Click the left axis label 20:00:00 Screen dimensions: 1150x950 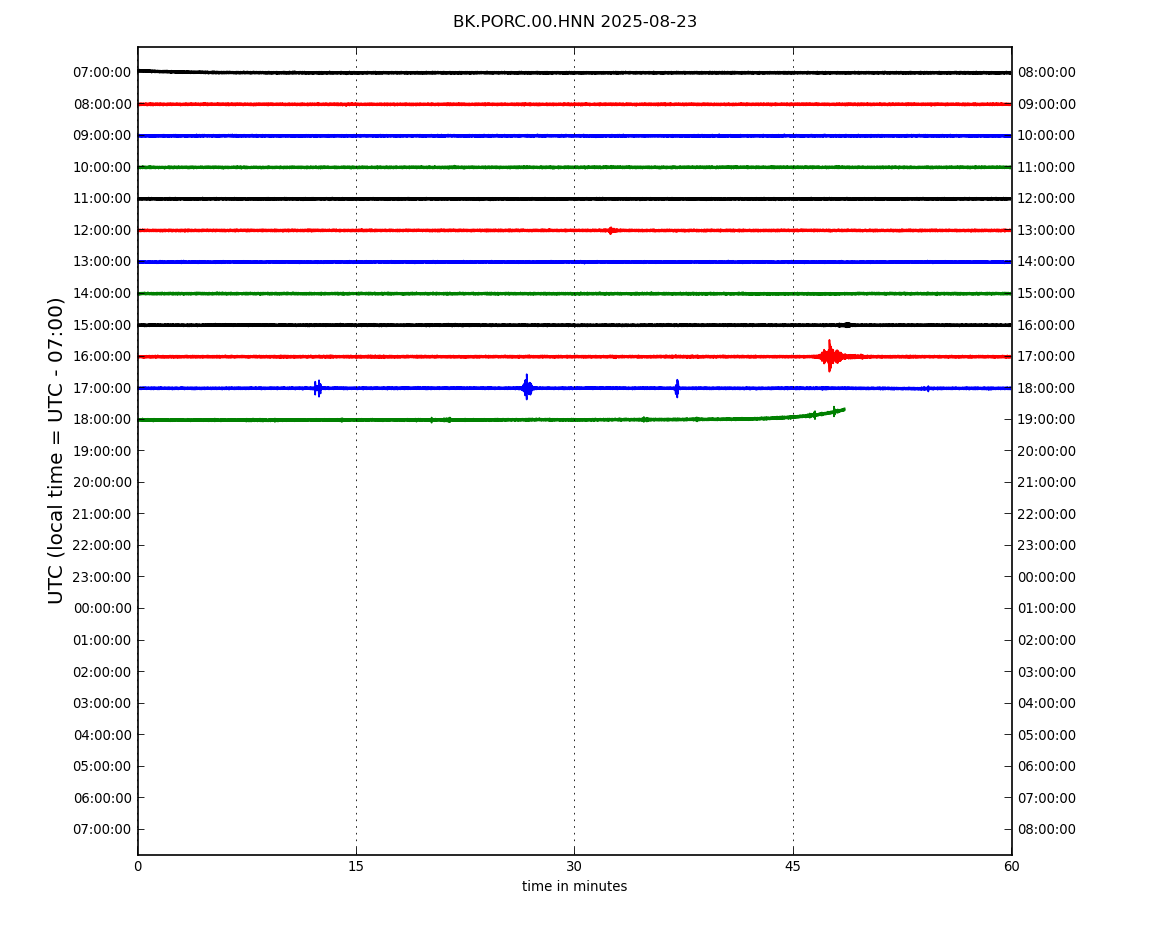(102, 483)
